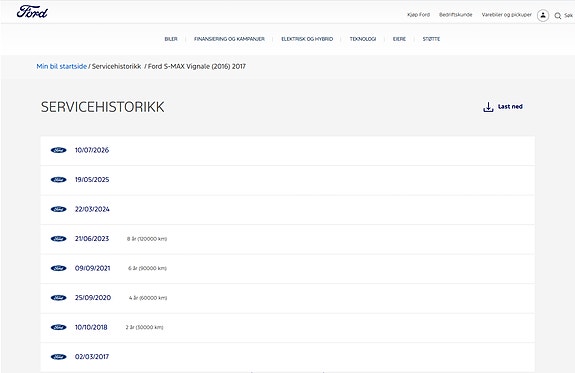Click Servicehistorikk in the breadcrumb
The height and width of the screenshot is (373, 575).
point(116,66)
